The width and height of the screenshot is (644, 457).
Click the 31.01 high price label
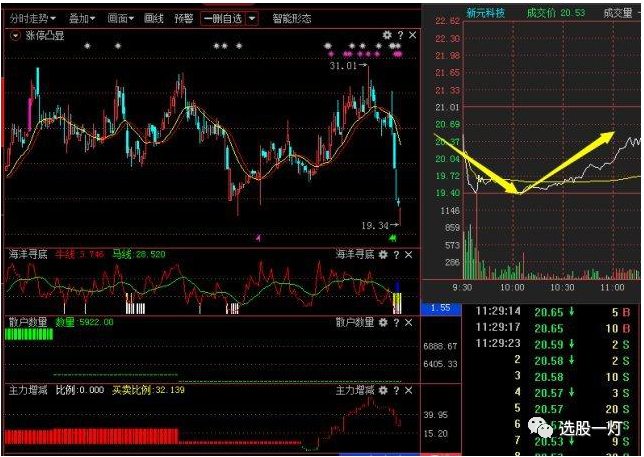343,66
